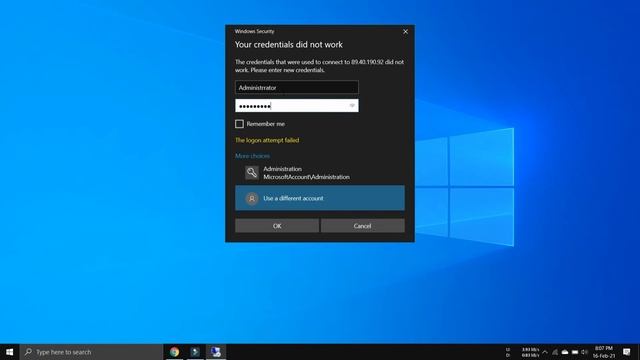Click the 'The logon attempt failed' message

(267, 140)
